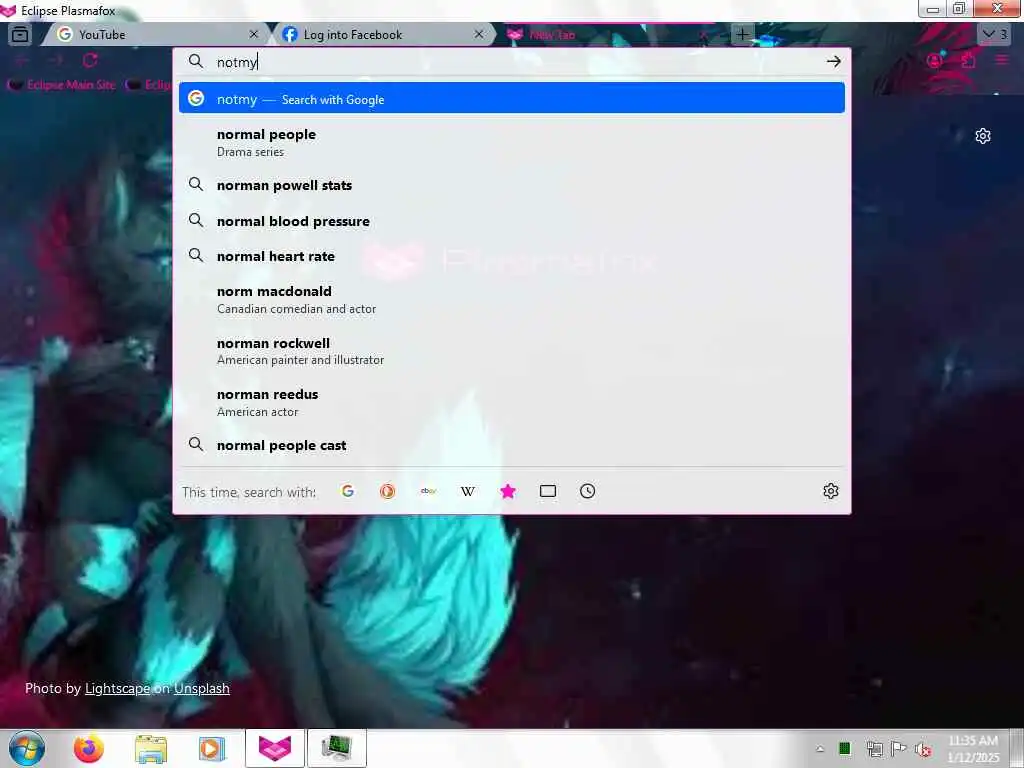
Task: Close the Log into Facebook tab
Action: (x=479, y=34)
